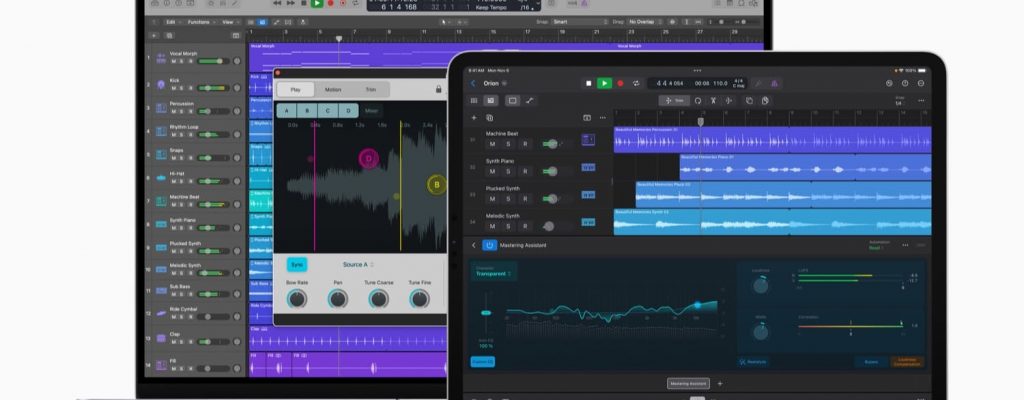
Task: Click the red Record button on the iPad
Action: [x=621, y=83]
